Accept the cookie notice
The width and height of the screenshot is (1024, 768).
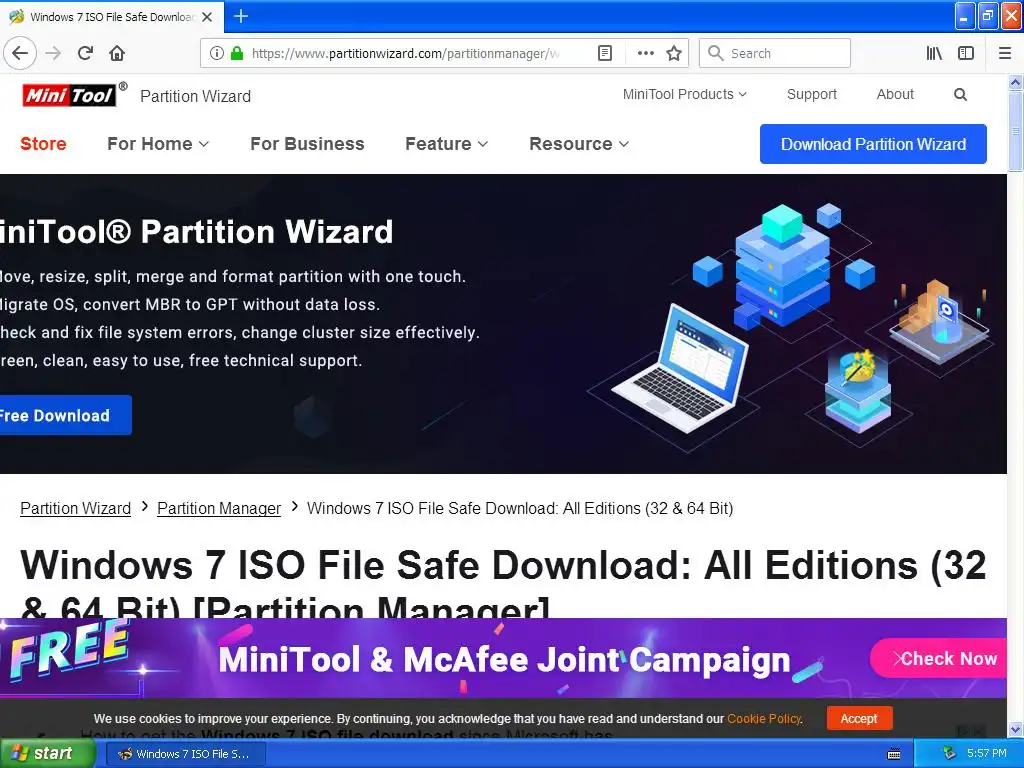pyautogui.click(x=859, y=718)
